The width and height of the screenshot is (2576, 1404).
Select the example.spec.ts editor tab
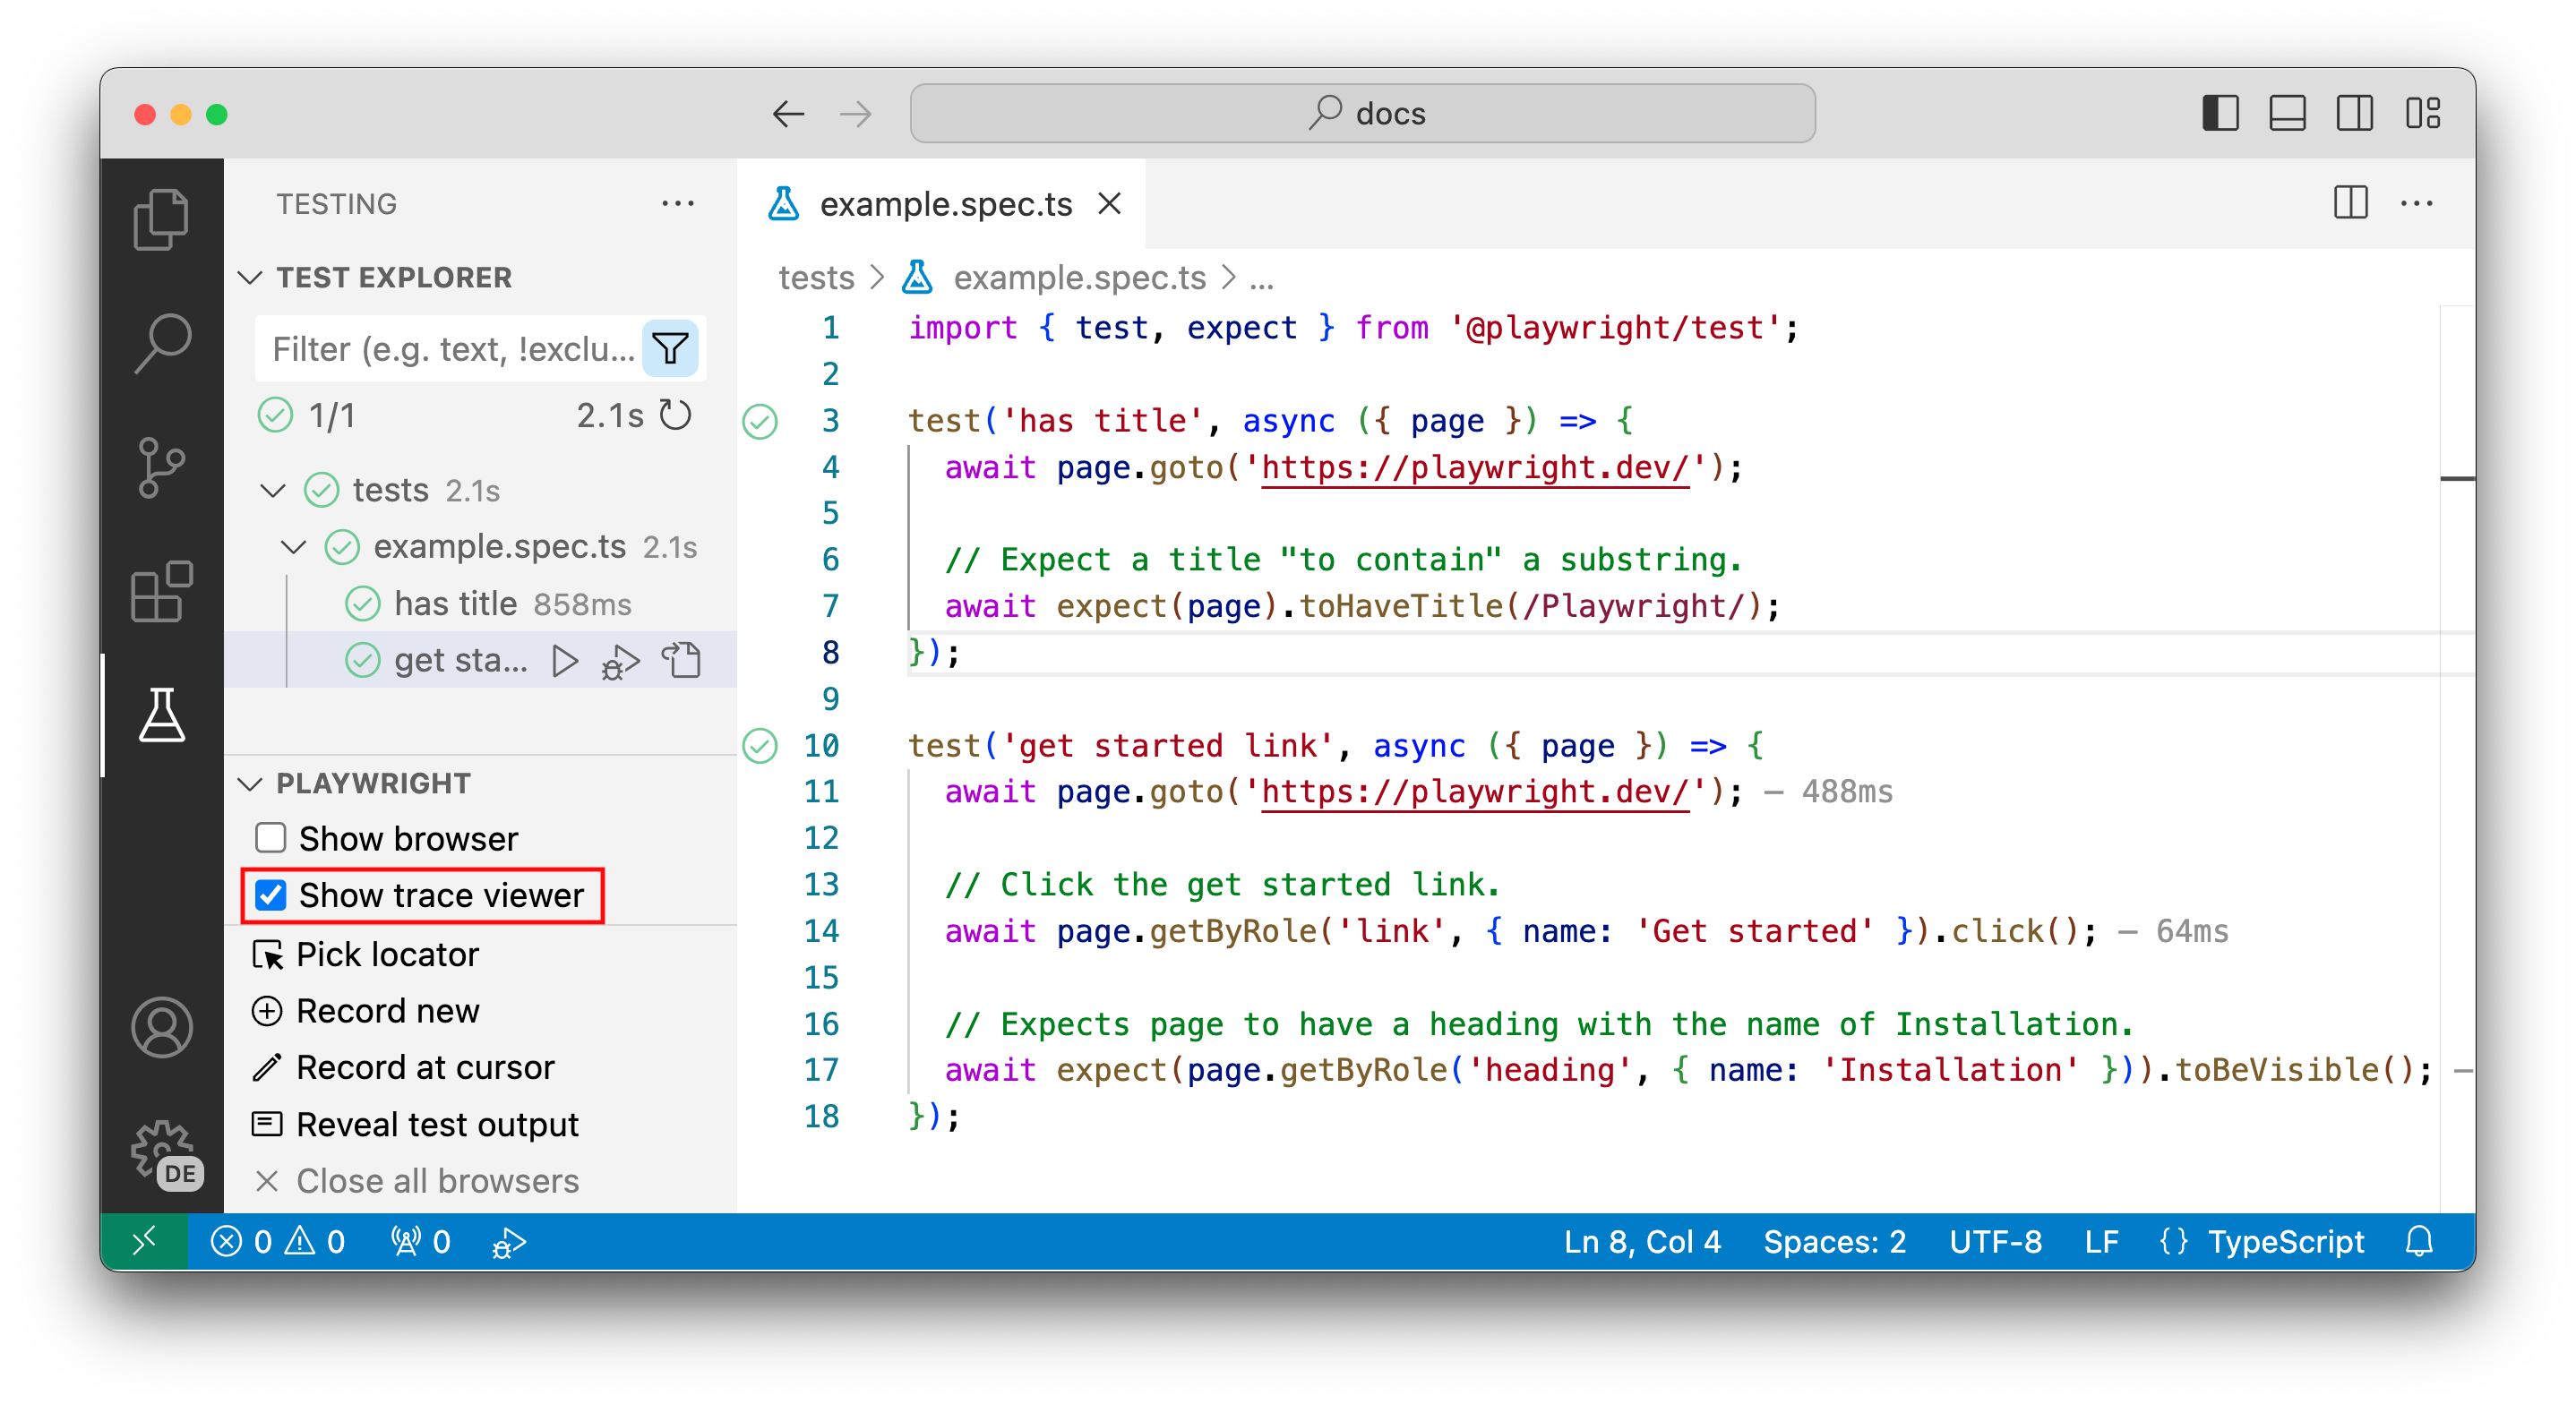click(x=944, y=204)
